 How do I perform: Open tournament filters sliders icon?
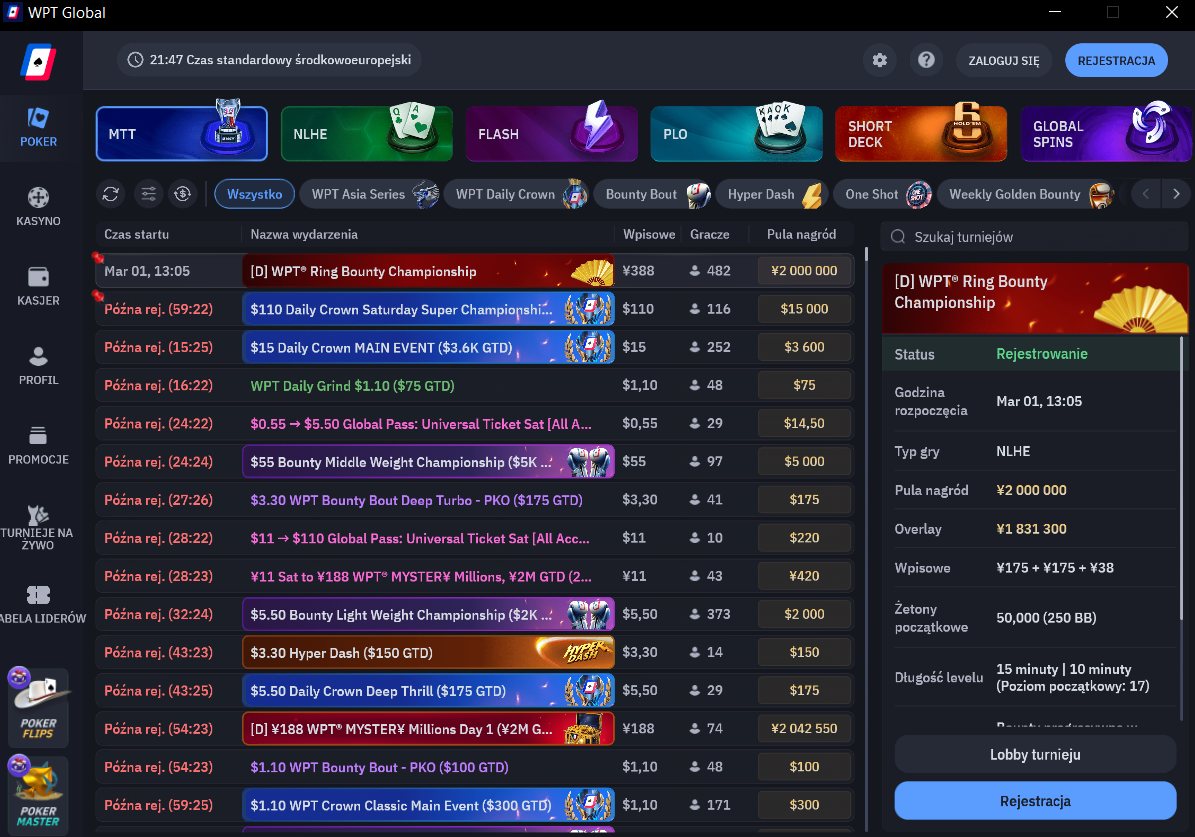tap(149, 194)
